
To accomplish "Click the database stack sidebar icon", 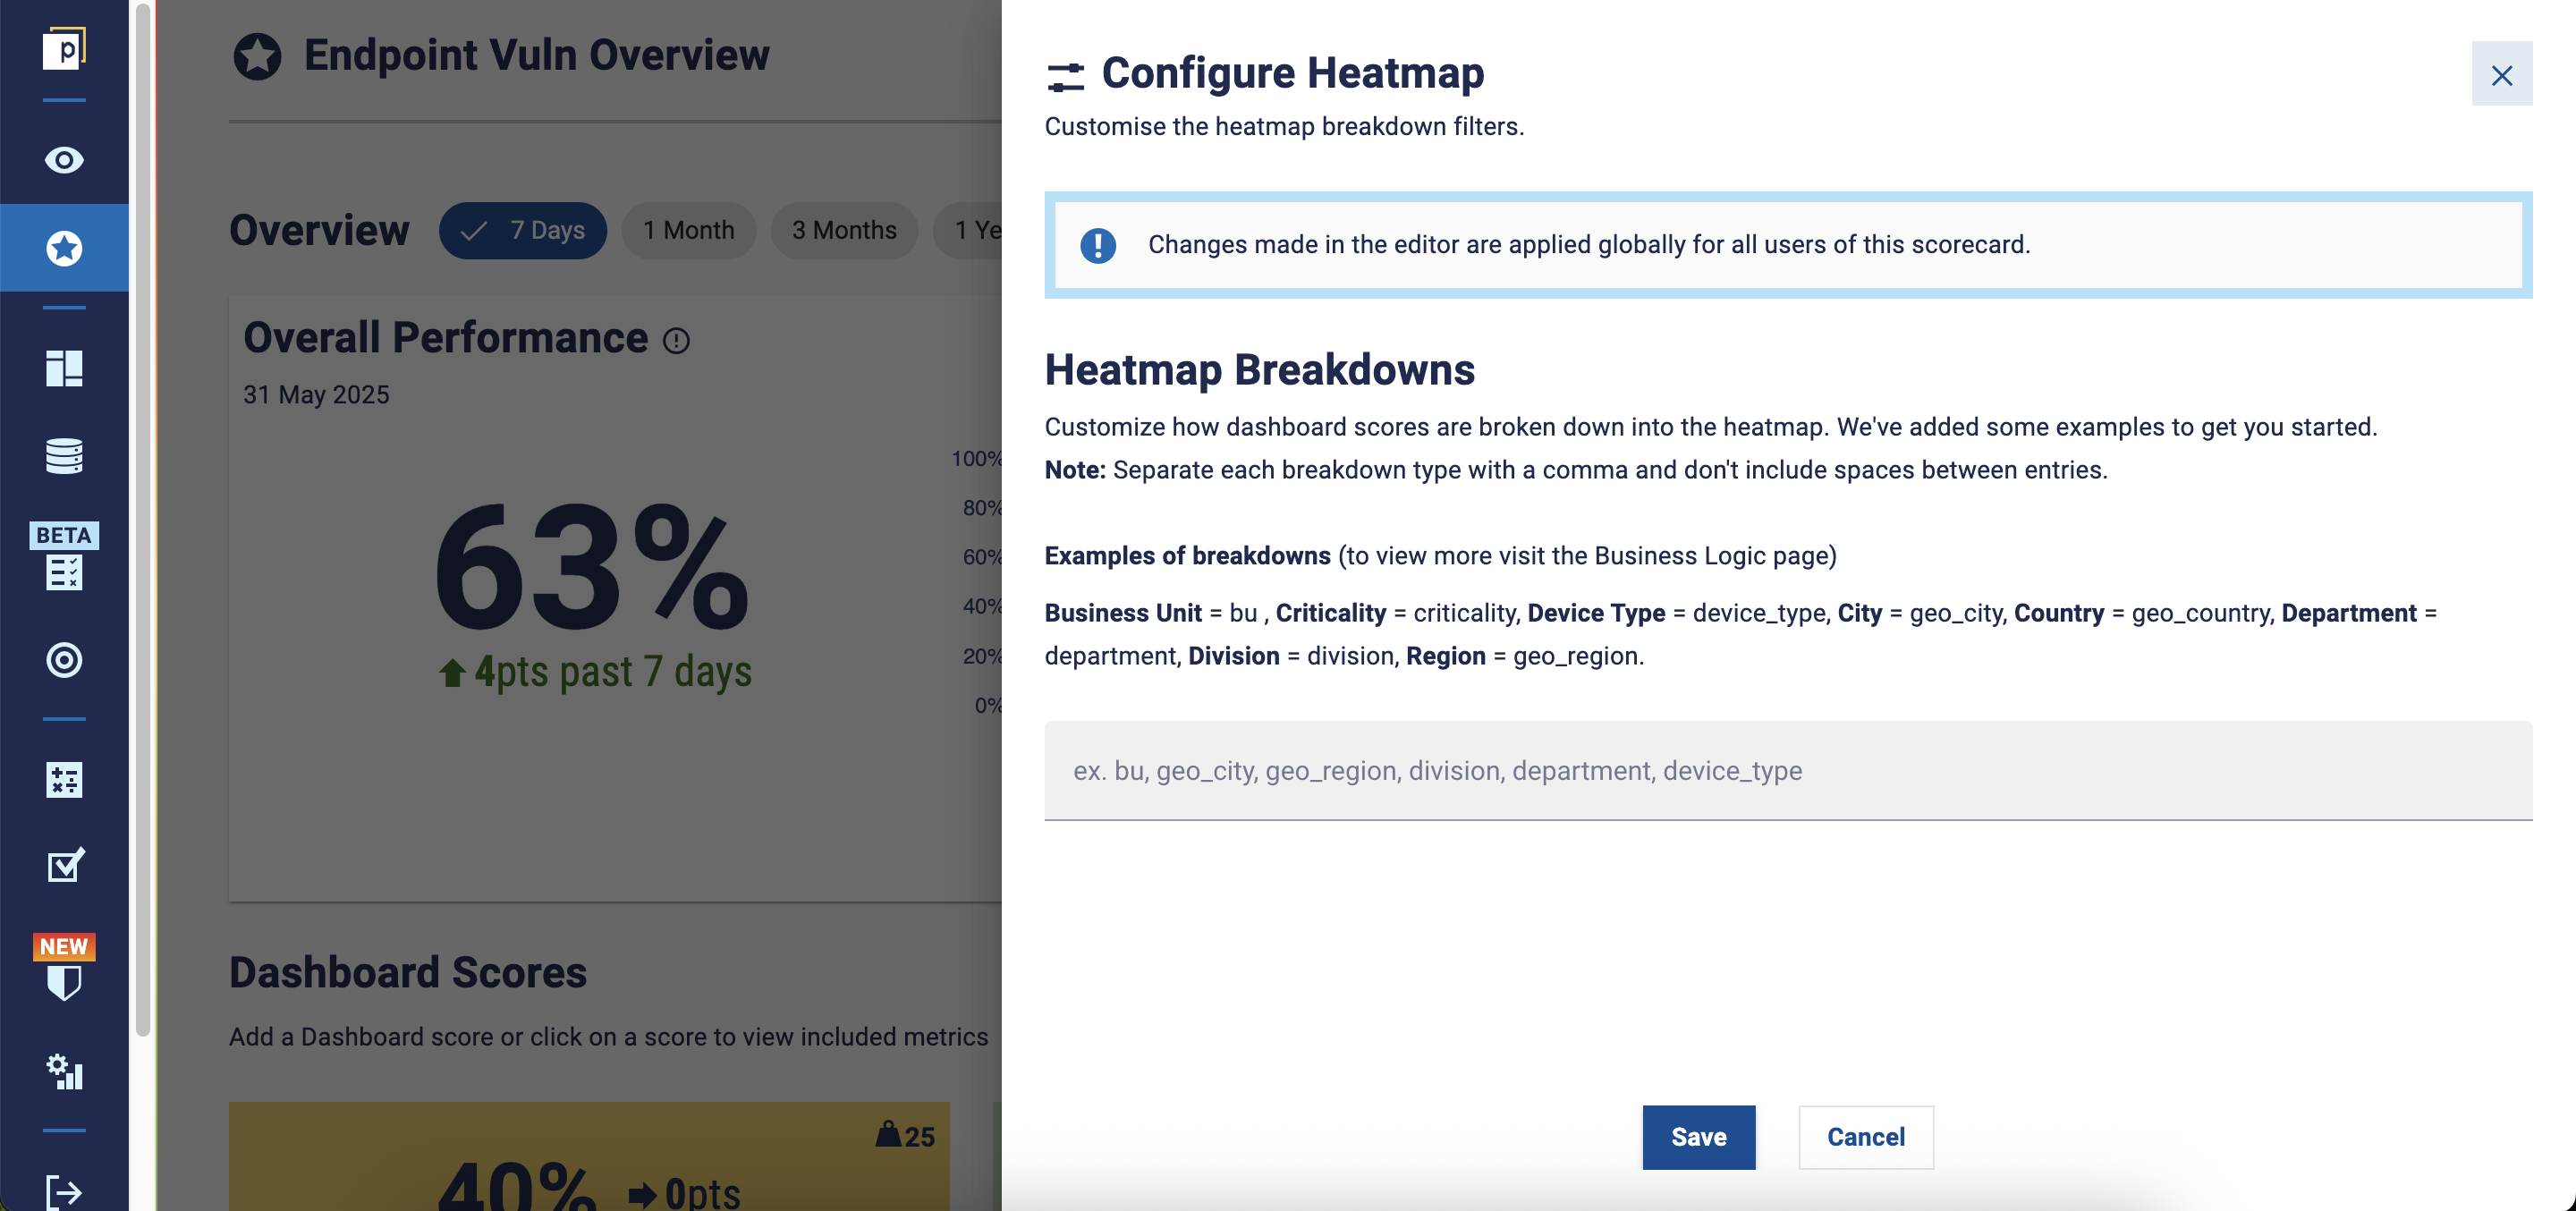I will (x=64, y=456).
